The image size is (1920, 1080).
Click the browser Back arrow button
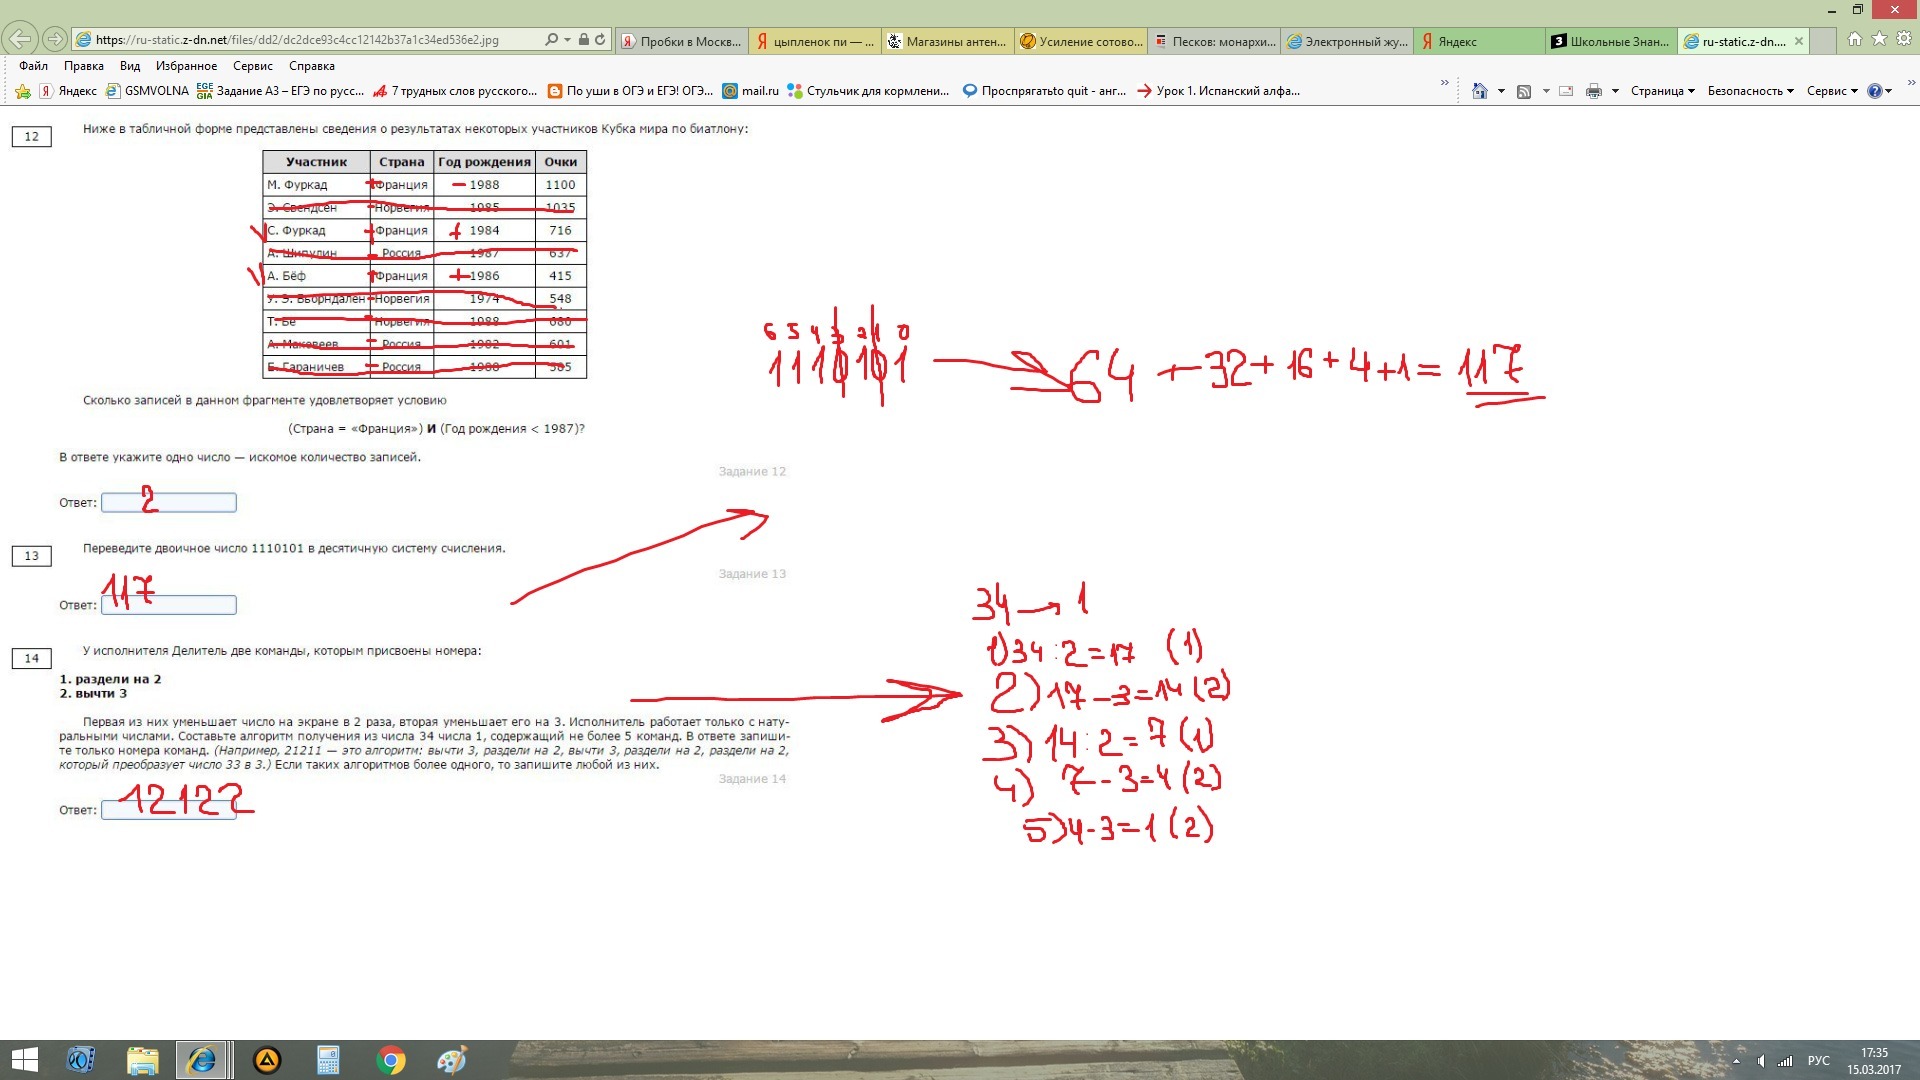(20, 40)
